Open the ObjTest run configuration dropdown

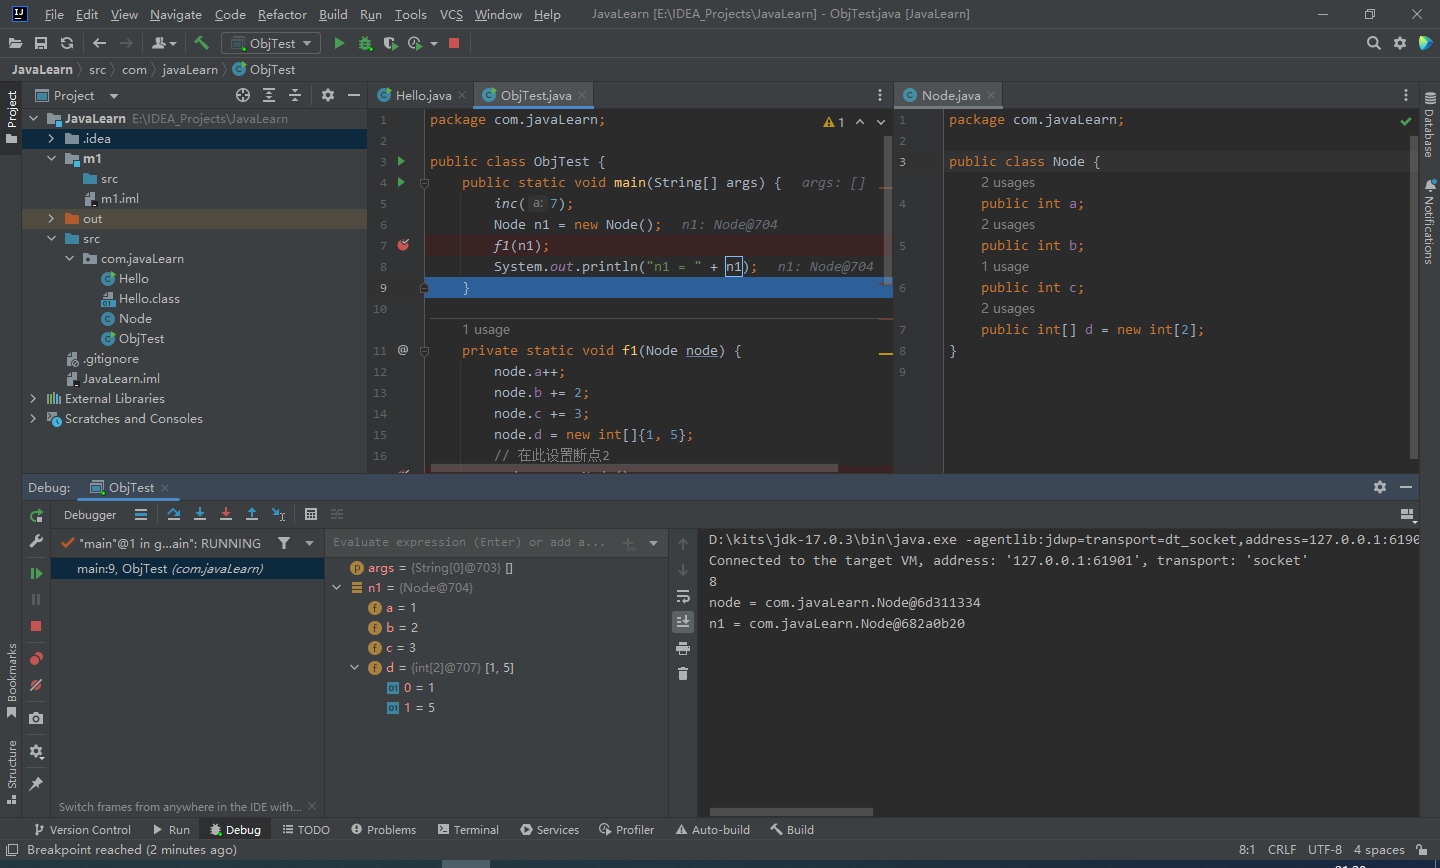271,43
